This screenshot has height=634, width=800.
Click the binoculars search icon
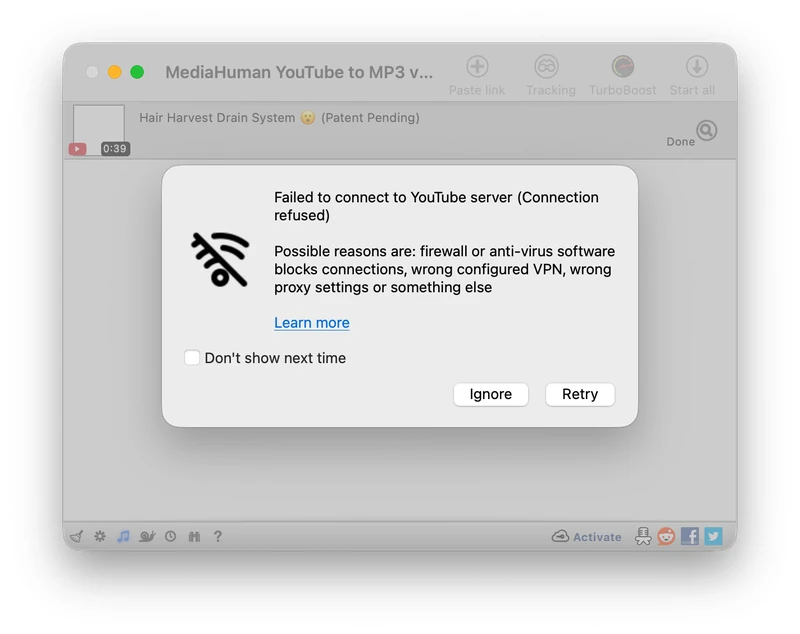[x=194, y=536]
